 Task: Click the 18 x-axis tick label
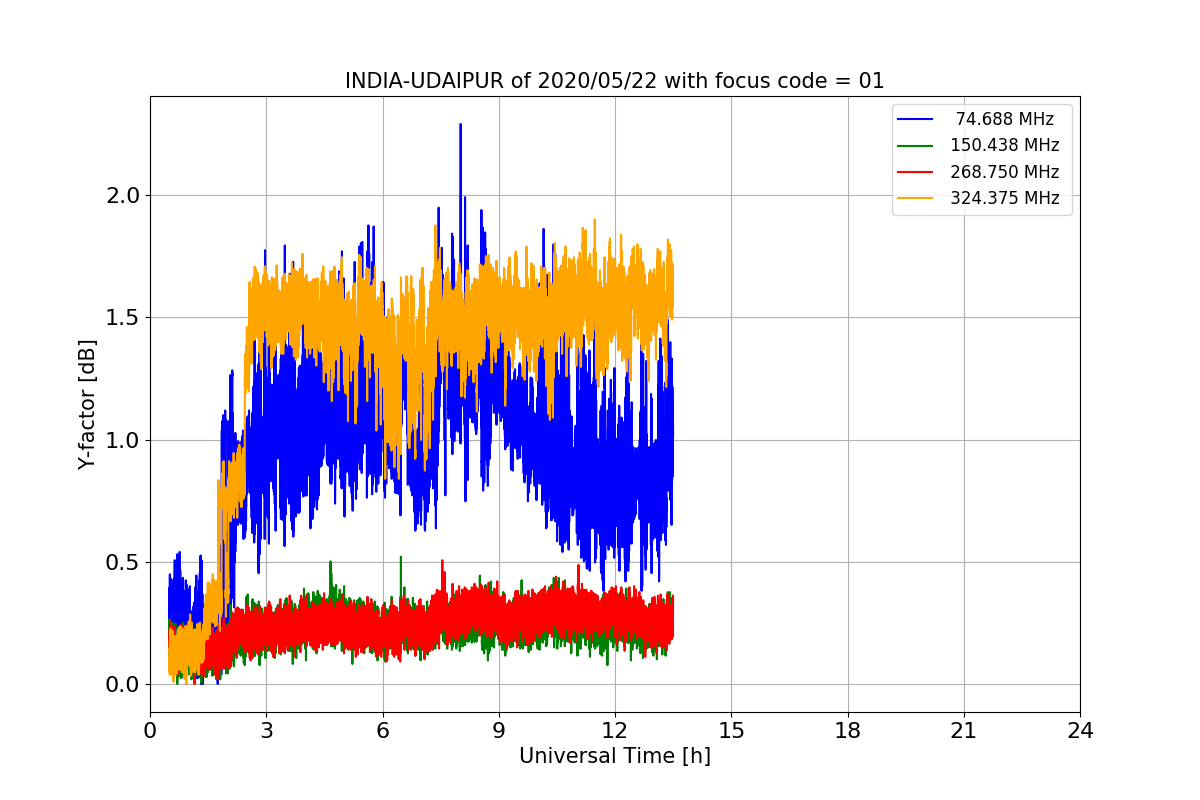click(847, 731)
